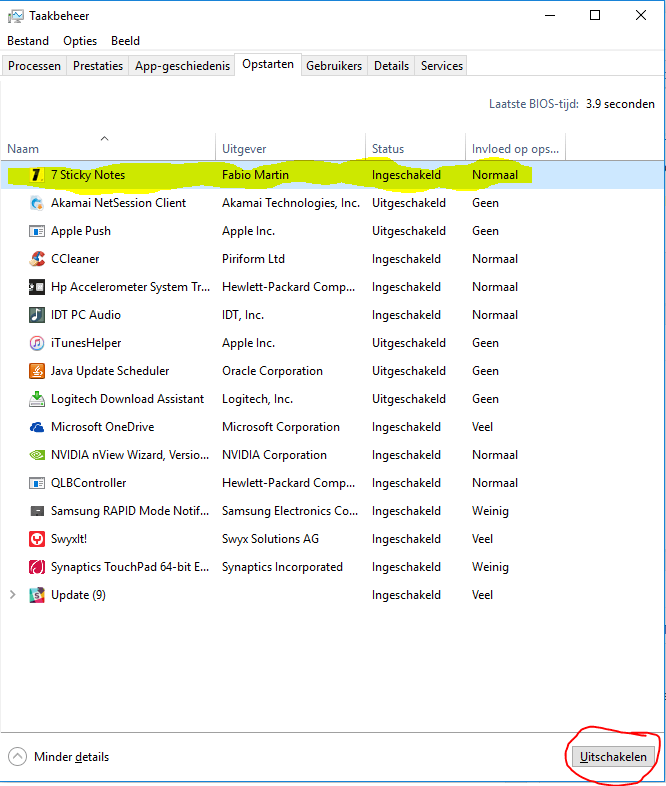Switch to the Services tab

click(x=441, y=66)
